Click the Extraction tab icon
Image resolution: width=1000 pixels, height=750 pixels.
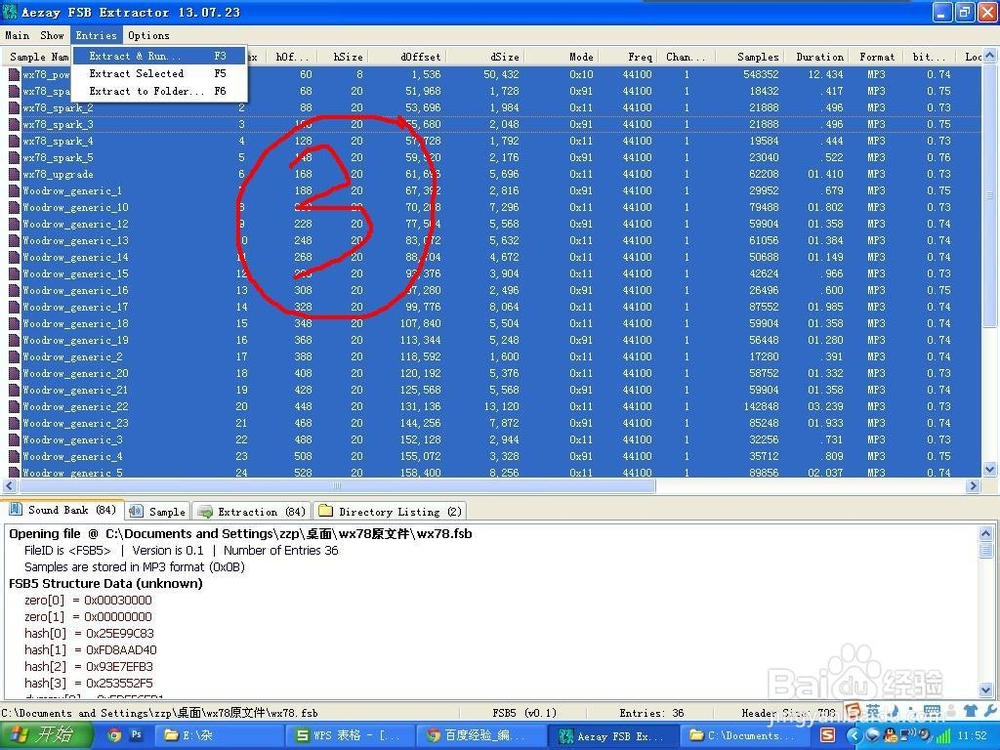point(205,511)
